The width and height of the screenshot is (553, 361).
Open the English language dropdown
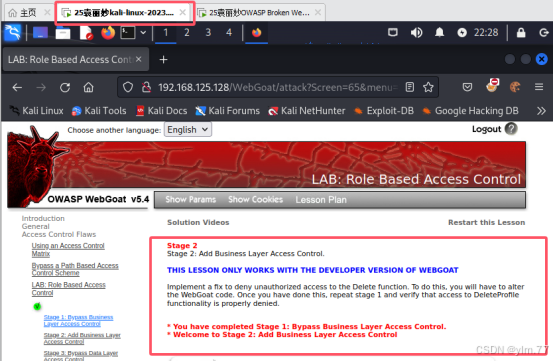pos(188,130)
